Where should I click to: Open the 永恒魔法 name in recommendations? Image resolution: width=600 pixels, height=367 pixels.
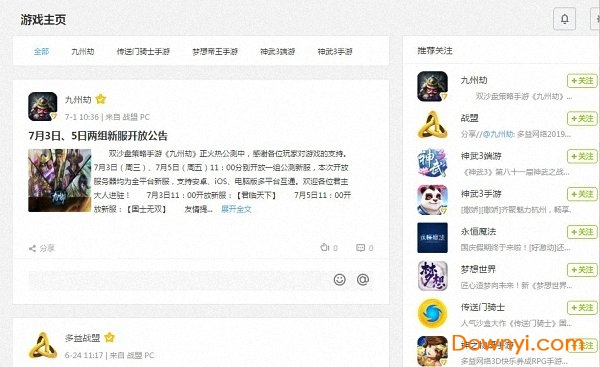478,231
